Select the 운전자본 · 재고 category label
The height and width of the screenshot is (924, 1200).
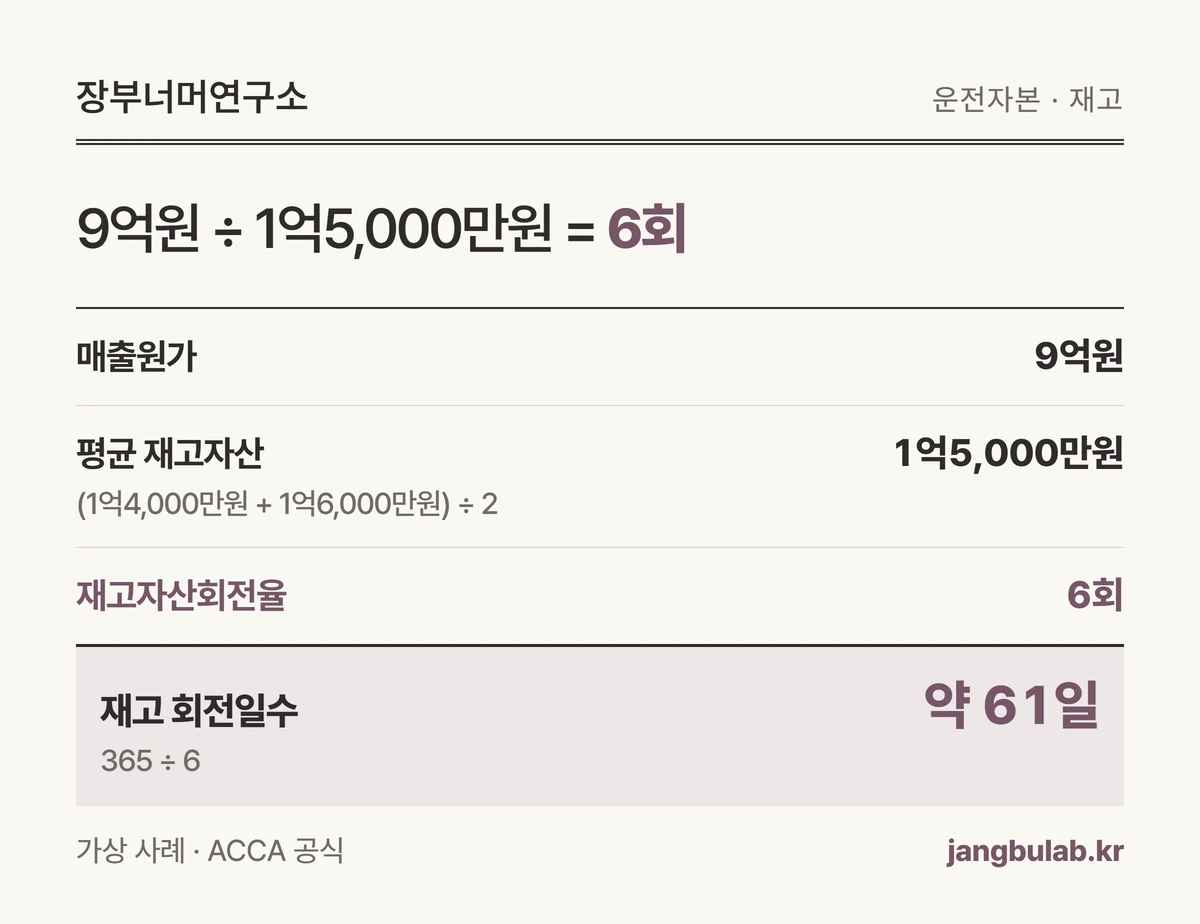[x=1027, y=100]
